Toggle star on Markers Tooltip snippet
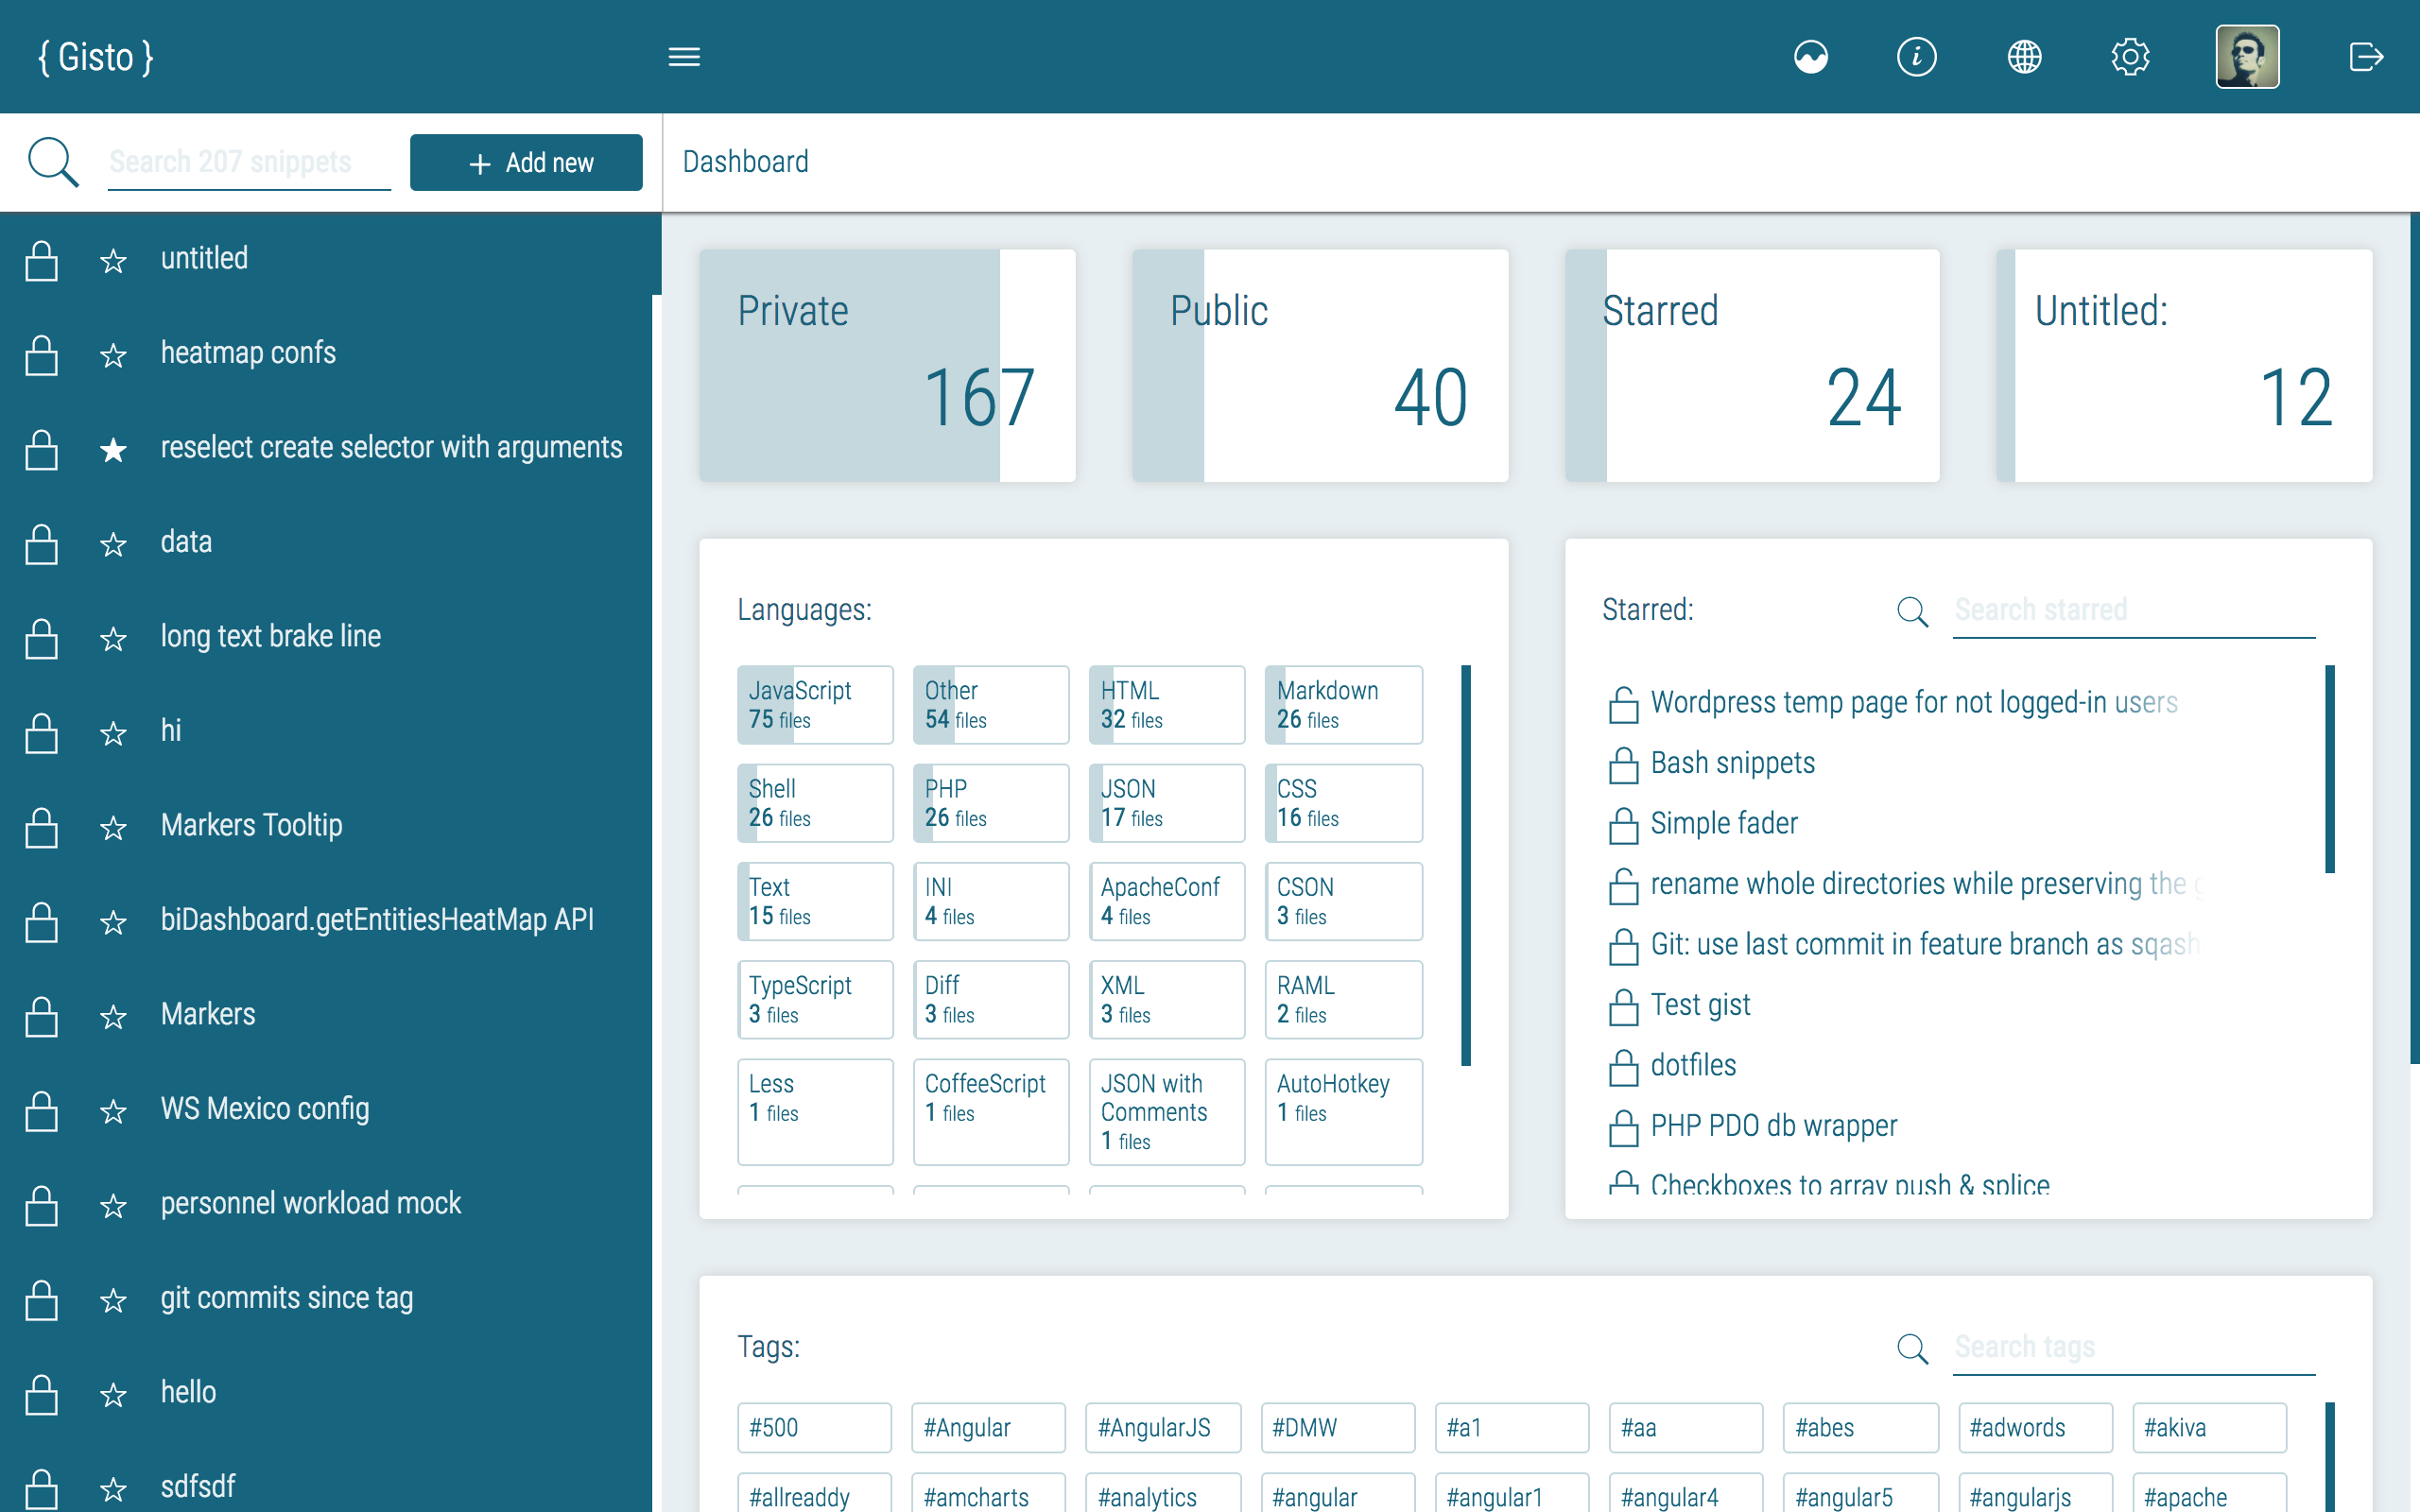This screenshot has width=2420, height=1512. click(x=113, y=827)
